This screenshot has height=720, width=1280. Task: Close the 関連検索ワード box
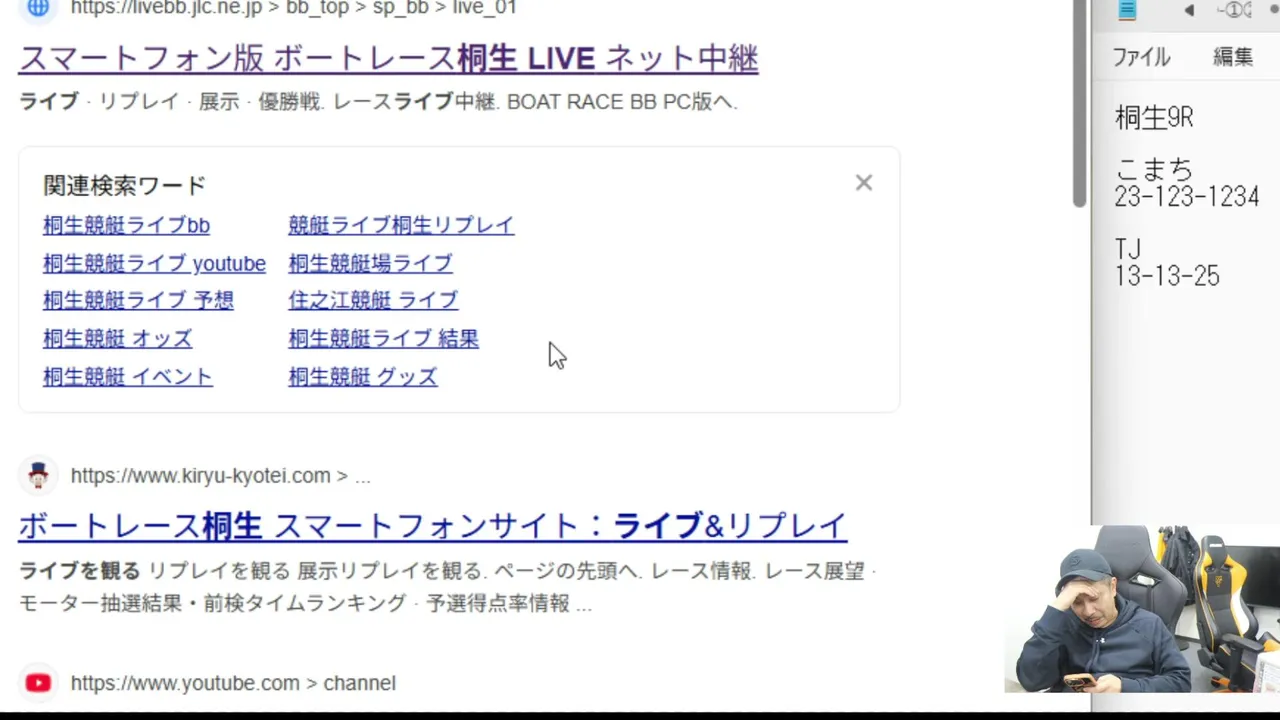tap(864, 183)
